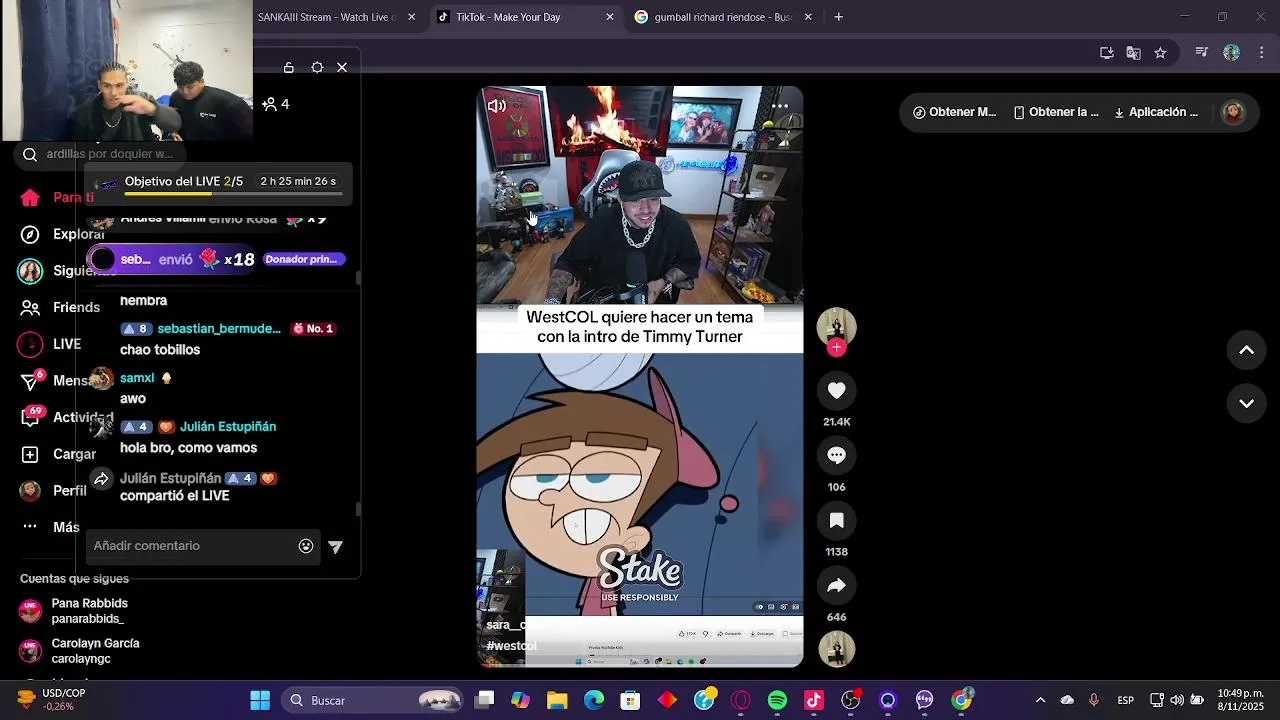1280x720 pixels.
Task: Open File Explorer from taskbar
Action: pos(557,700)
